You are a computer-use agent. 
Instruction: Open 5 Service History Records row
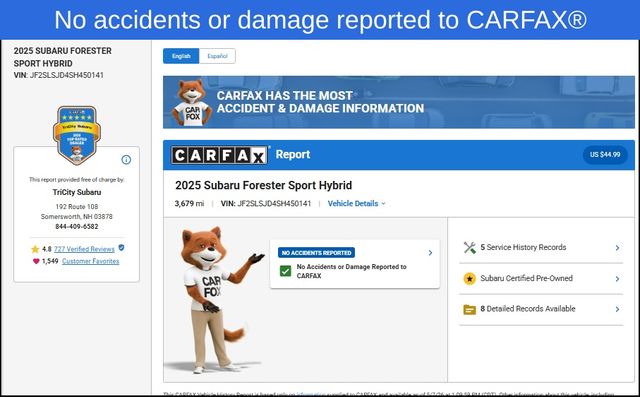pos(541,248)
